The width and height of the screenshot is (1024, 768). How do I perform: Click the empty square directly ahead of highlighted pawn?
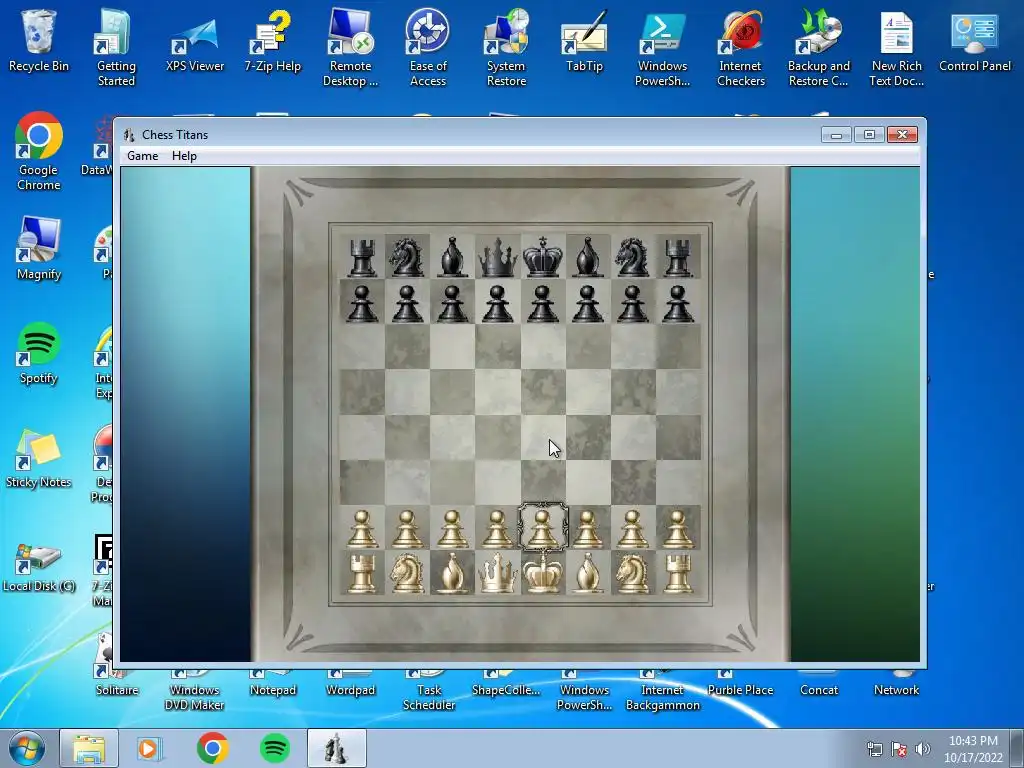click(542, 482)
